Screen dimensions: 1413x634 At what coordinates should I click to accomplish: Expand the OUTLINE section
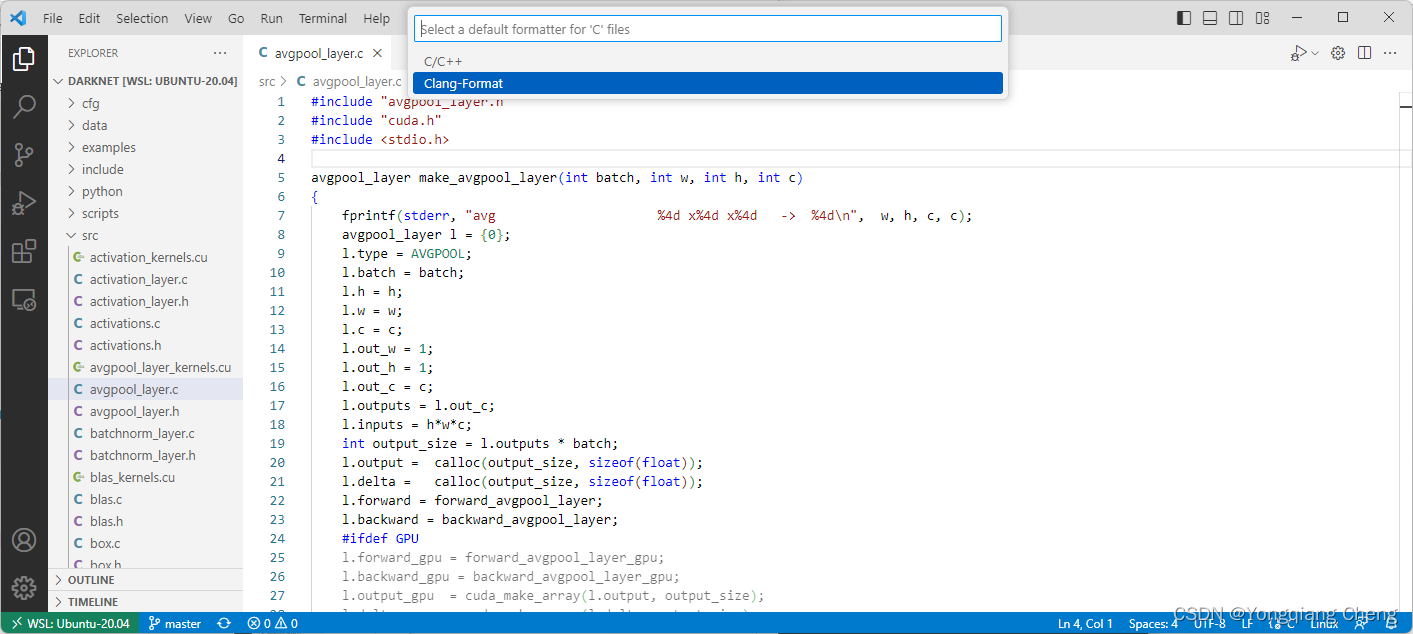point(91,579)
